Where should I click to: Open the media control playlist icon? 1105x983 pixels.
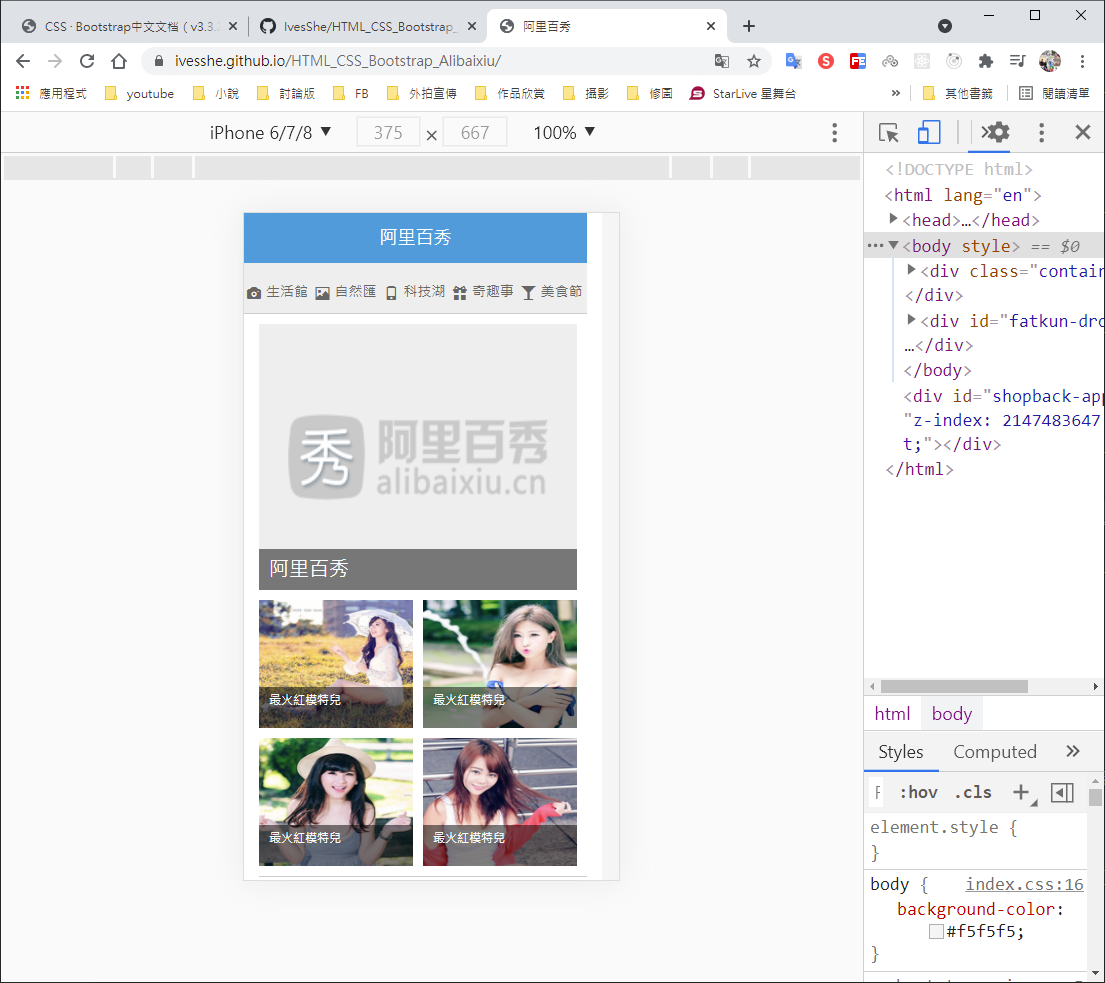click(x=1017, y=61)
